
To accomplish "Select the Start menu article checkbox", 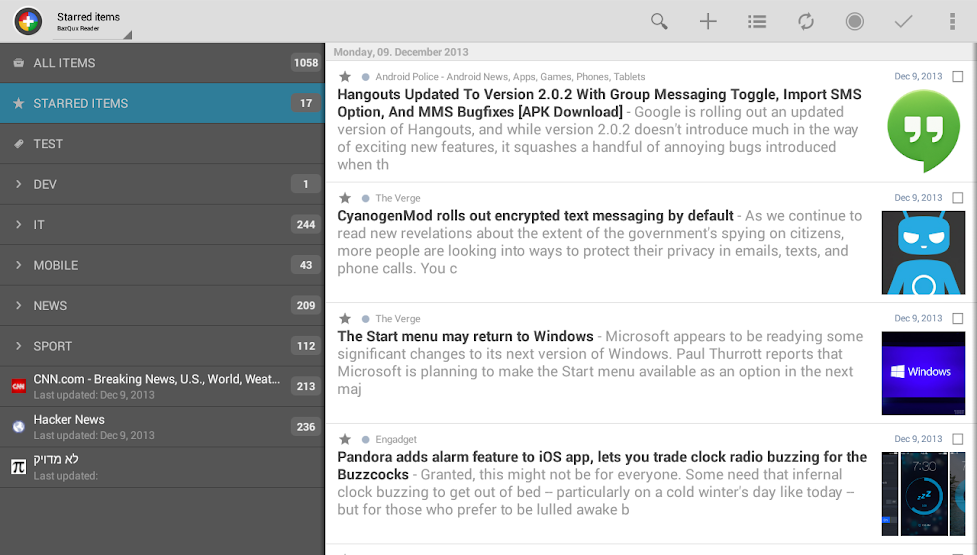I will click(x=958, y=319).
